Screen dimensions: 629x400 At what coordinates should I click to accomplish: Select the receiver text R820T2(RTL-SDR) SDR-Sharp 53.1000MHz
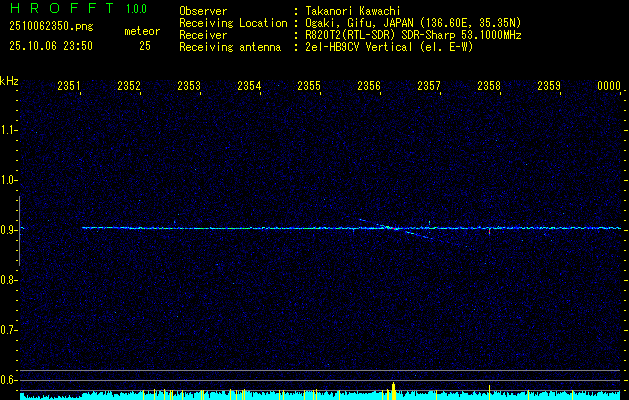click(413, 35)
